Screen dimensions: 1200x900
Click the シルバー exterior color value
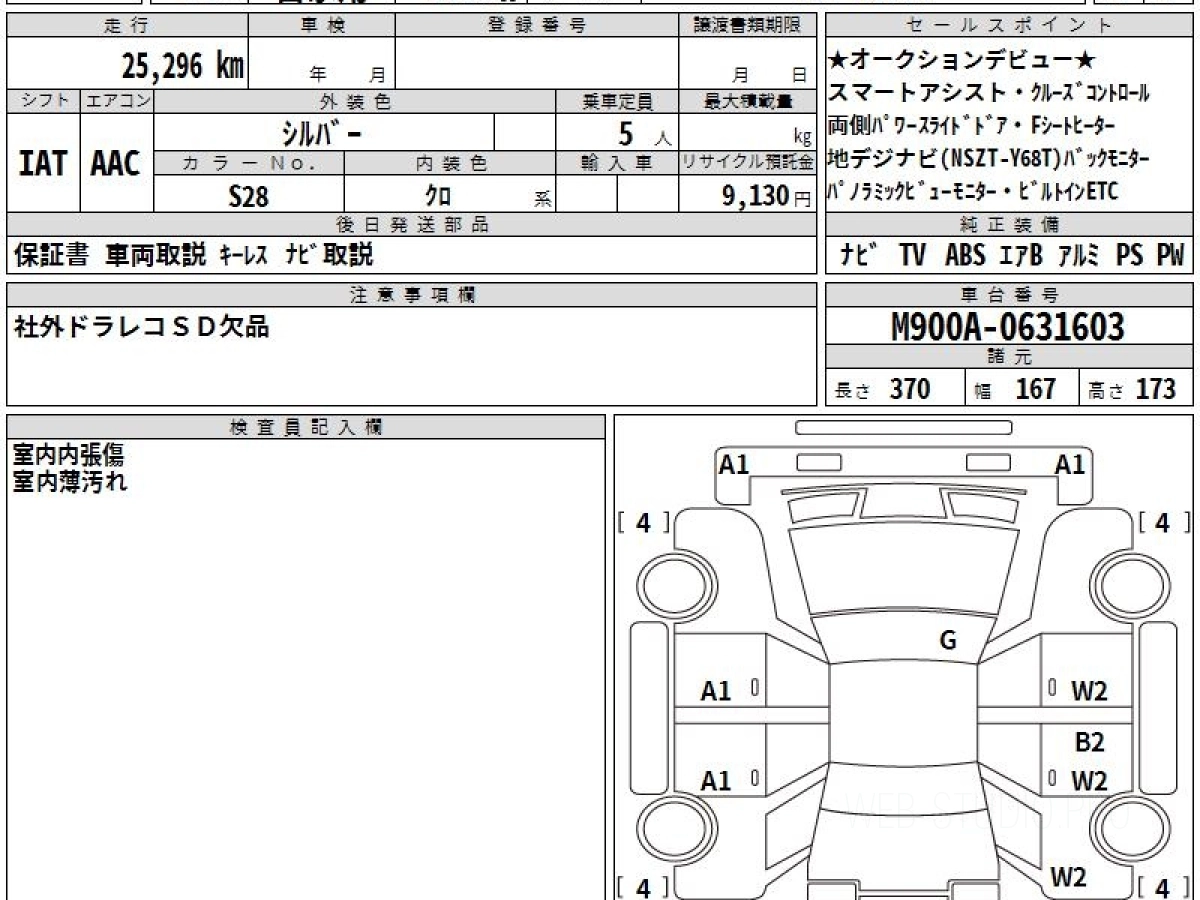click(x=323, y=133)
